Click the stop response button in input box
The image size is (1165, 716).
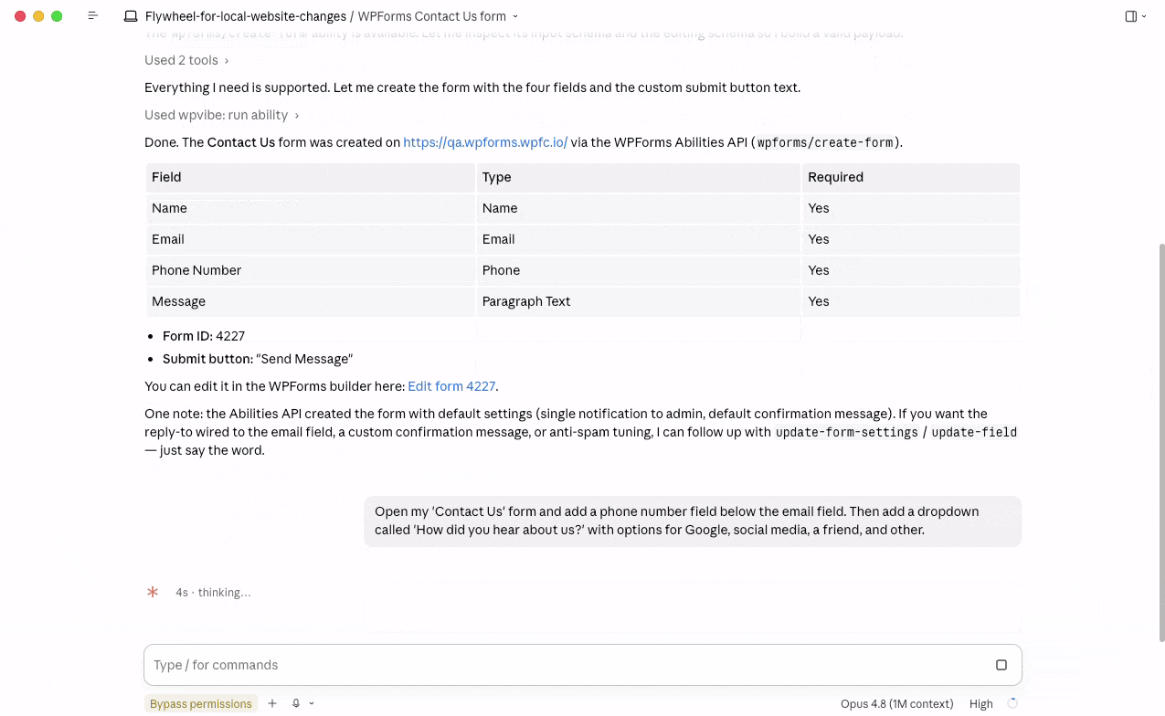coord(1001,665)
